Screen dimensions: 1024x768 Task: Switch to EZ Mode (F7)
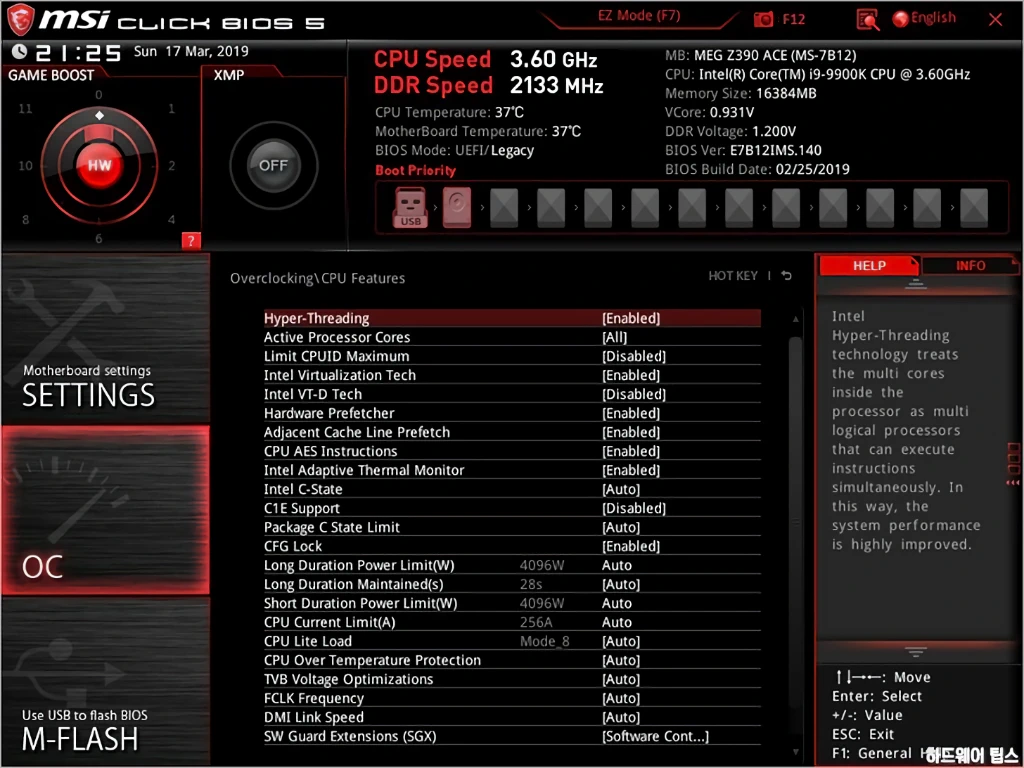click(639, 16)
